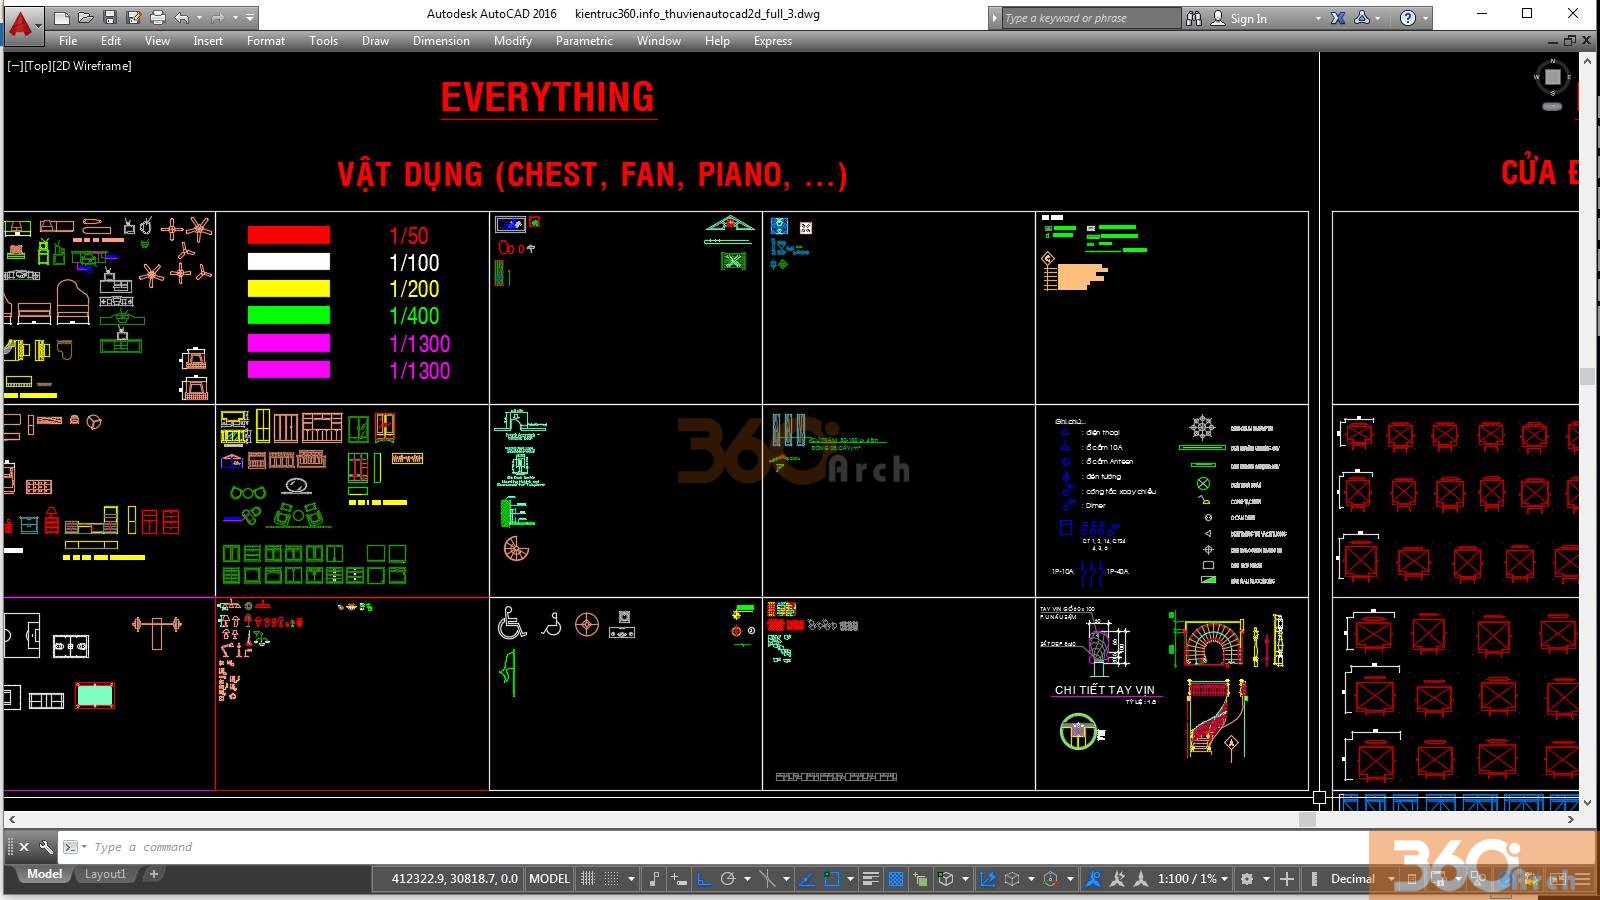
Task: Toggle Polar Tracking
Action: [x=727, y=879]
